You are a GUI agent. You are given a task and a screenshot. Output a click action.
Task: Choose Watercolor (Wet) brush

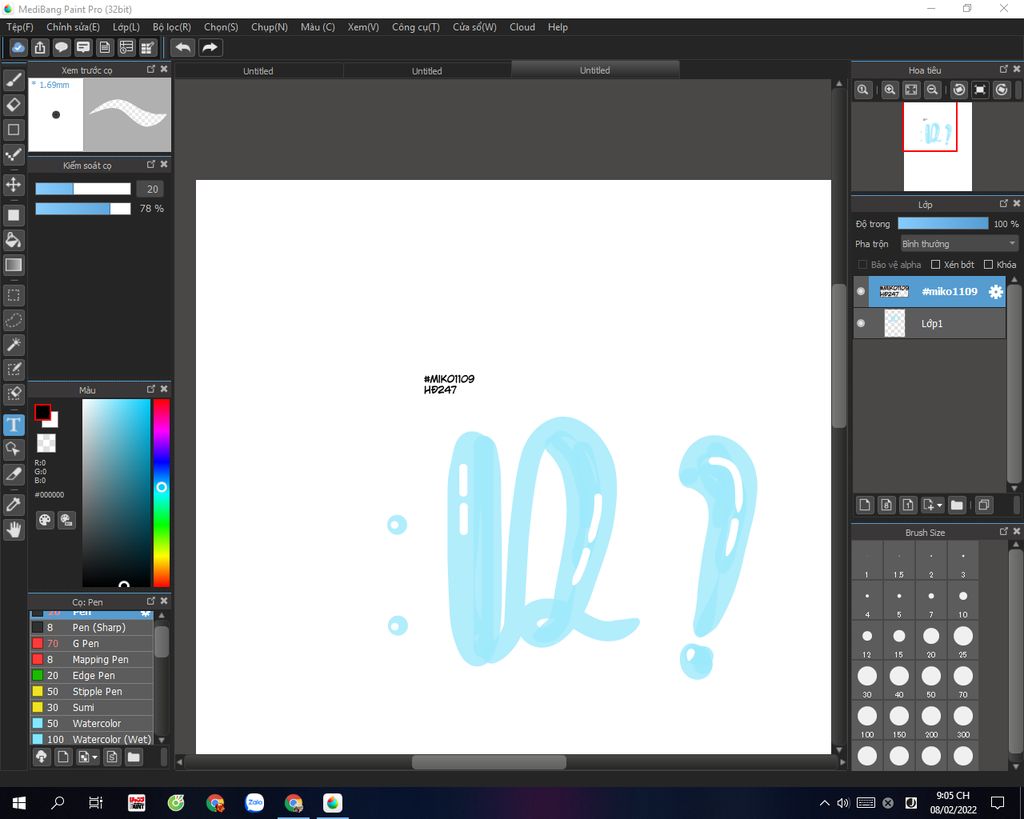pos(91,739)
